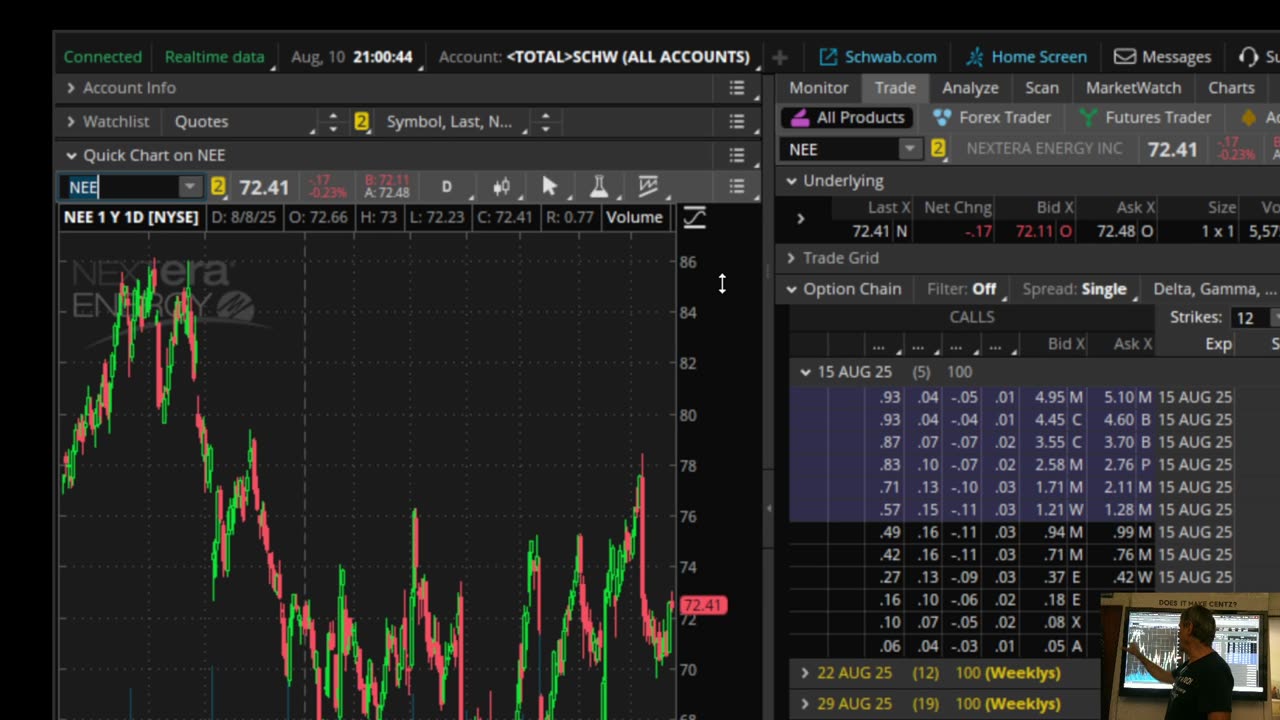Switch to the MarketWatch tab

pos(1133,88)
